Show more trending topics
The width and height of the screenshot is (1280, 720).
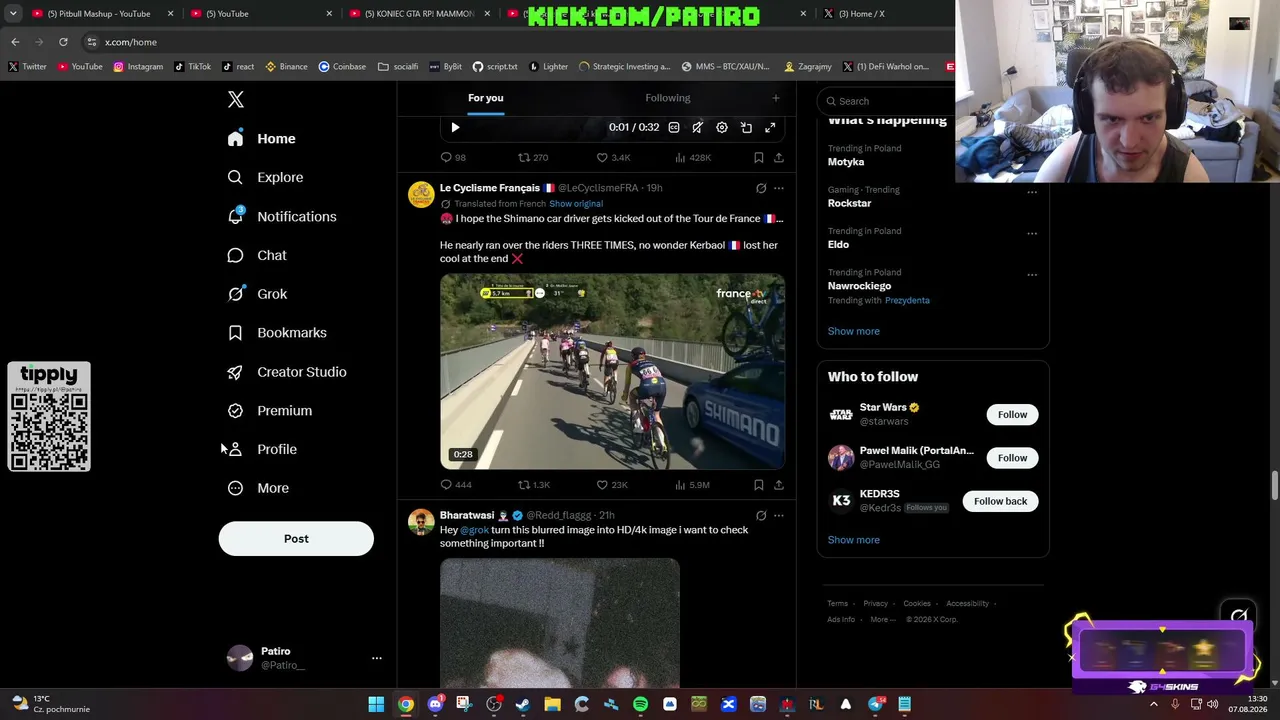854,331
